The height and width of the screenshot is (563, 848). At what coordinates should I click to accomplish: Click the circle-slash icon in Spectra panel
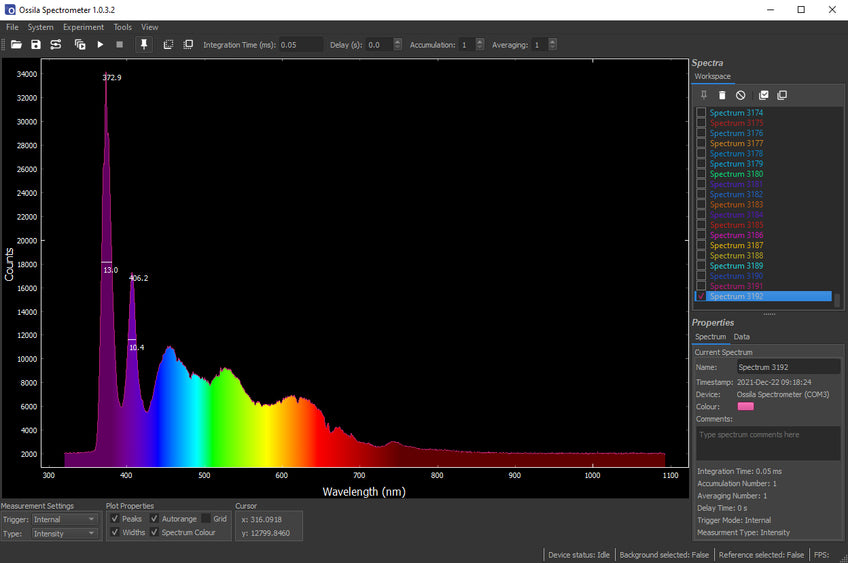[x=740, y=95]
